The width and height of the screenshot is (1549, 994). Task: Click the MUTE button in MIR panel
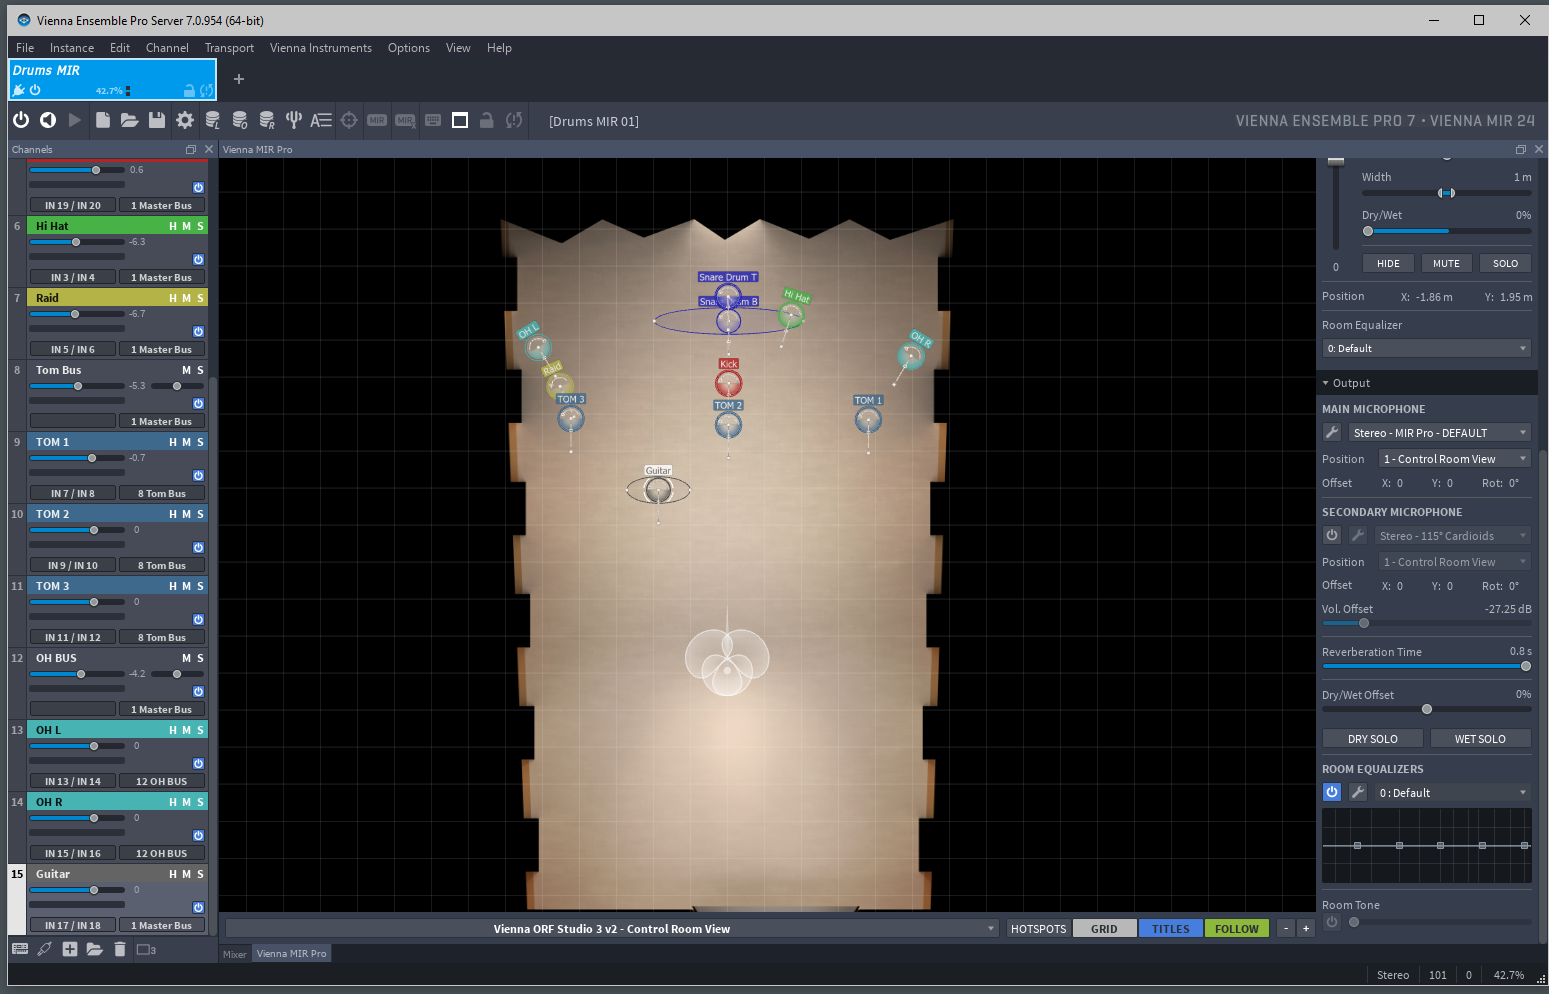[x=1446, y=263]
